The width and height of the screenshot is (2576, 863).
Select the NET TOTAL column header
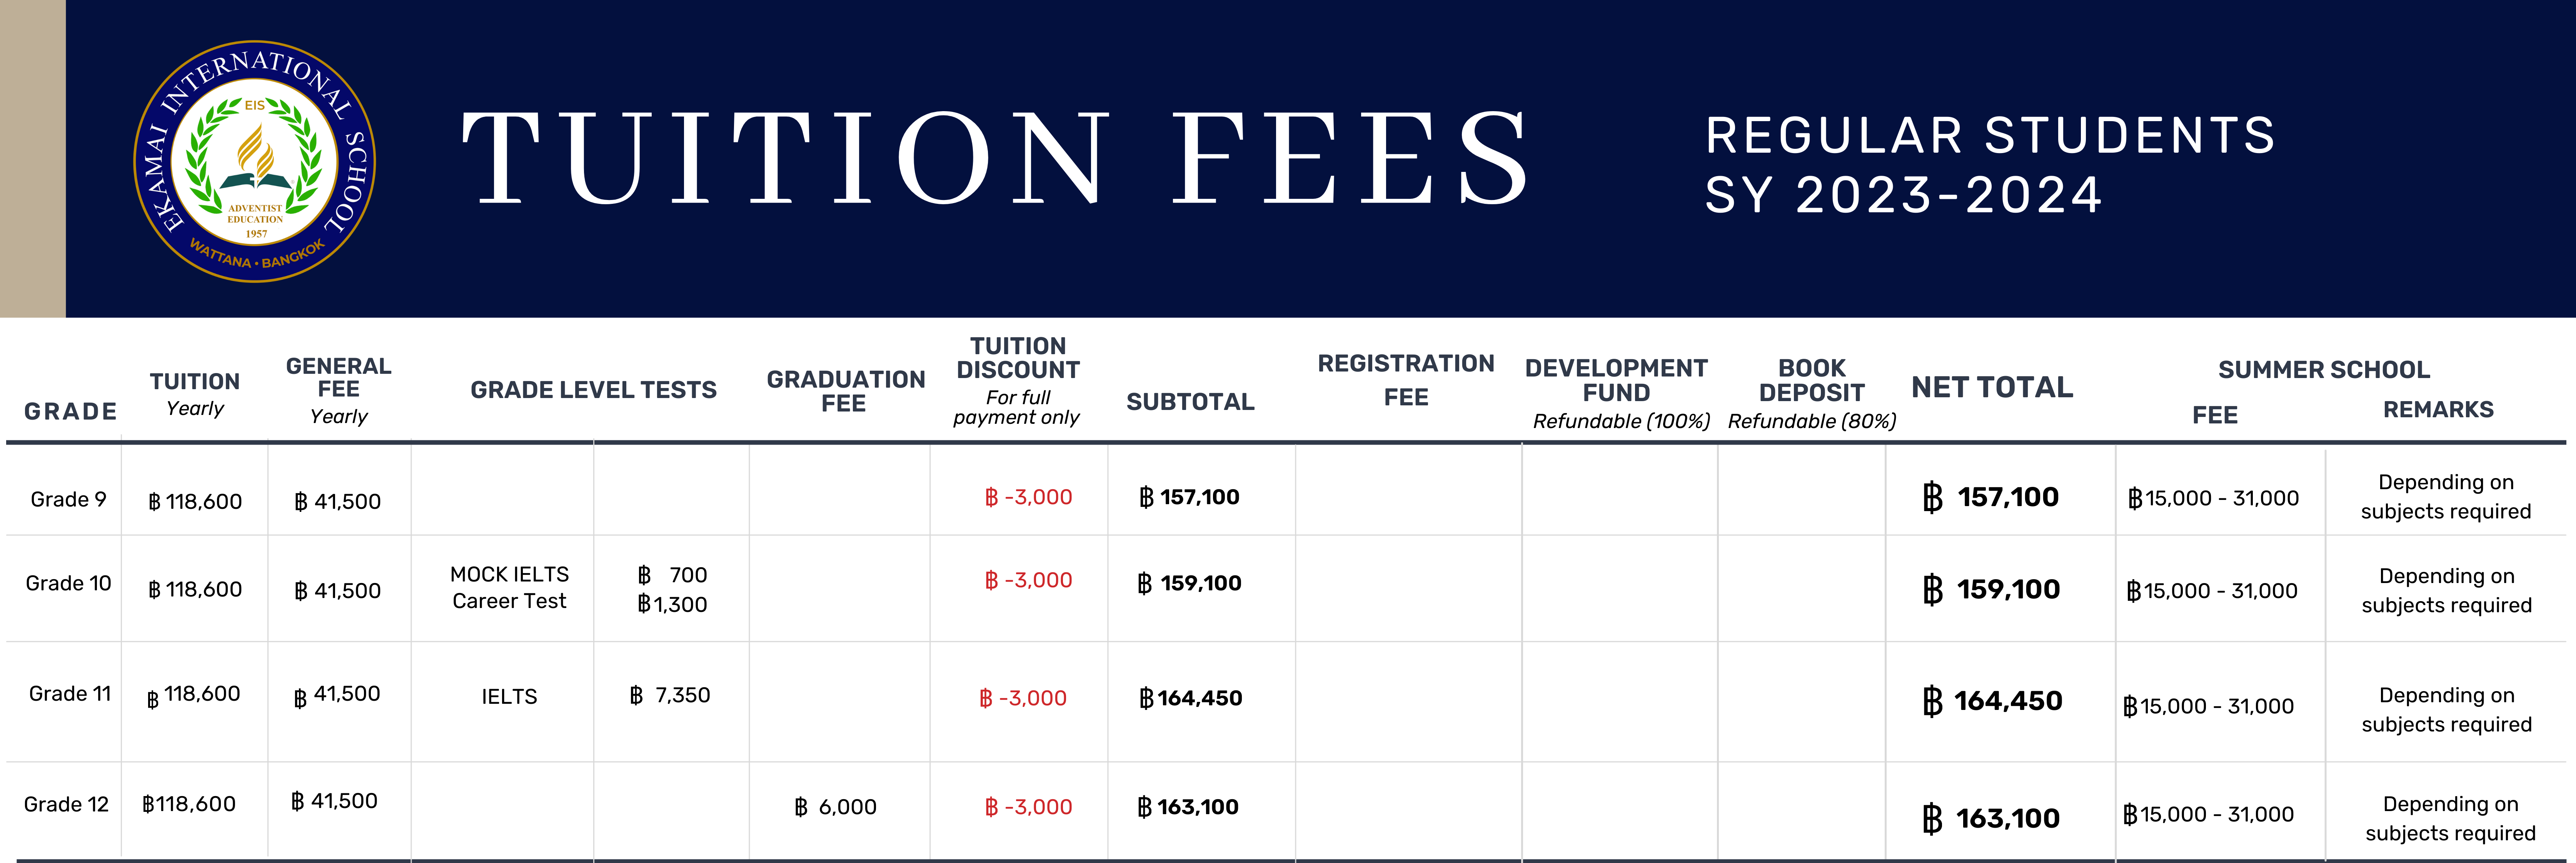point(1992,387)
